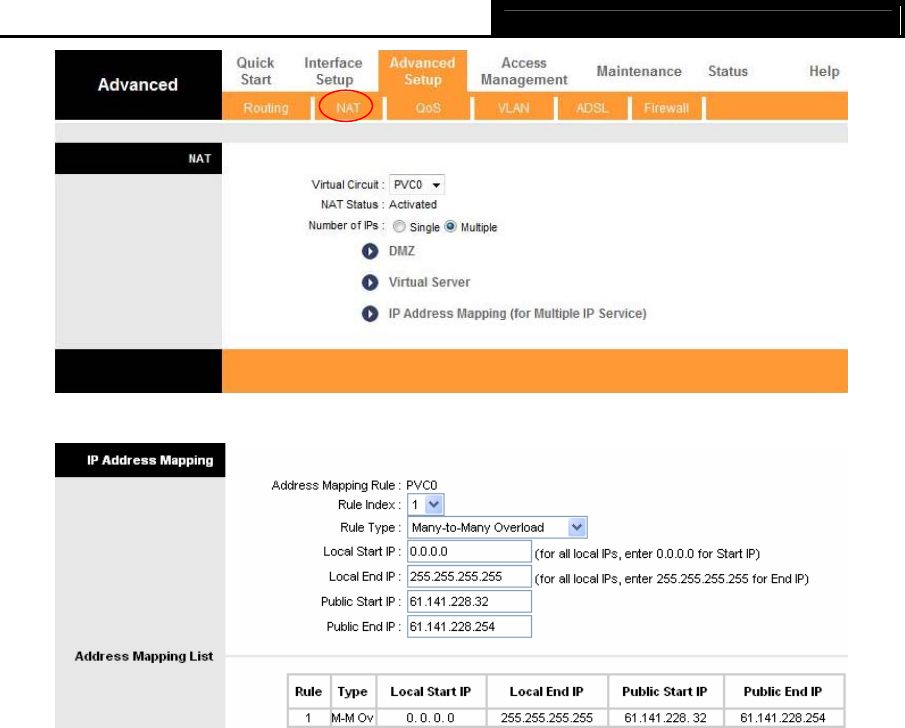
Task: Open the Maintenance tab
Action: click(639, 71)
